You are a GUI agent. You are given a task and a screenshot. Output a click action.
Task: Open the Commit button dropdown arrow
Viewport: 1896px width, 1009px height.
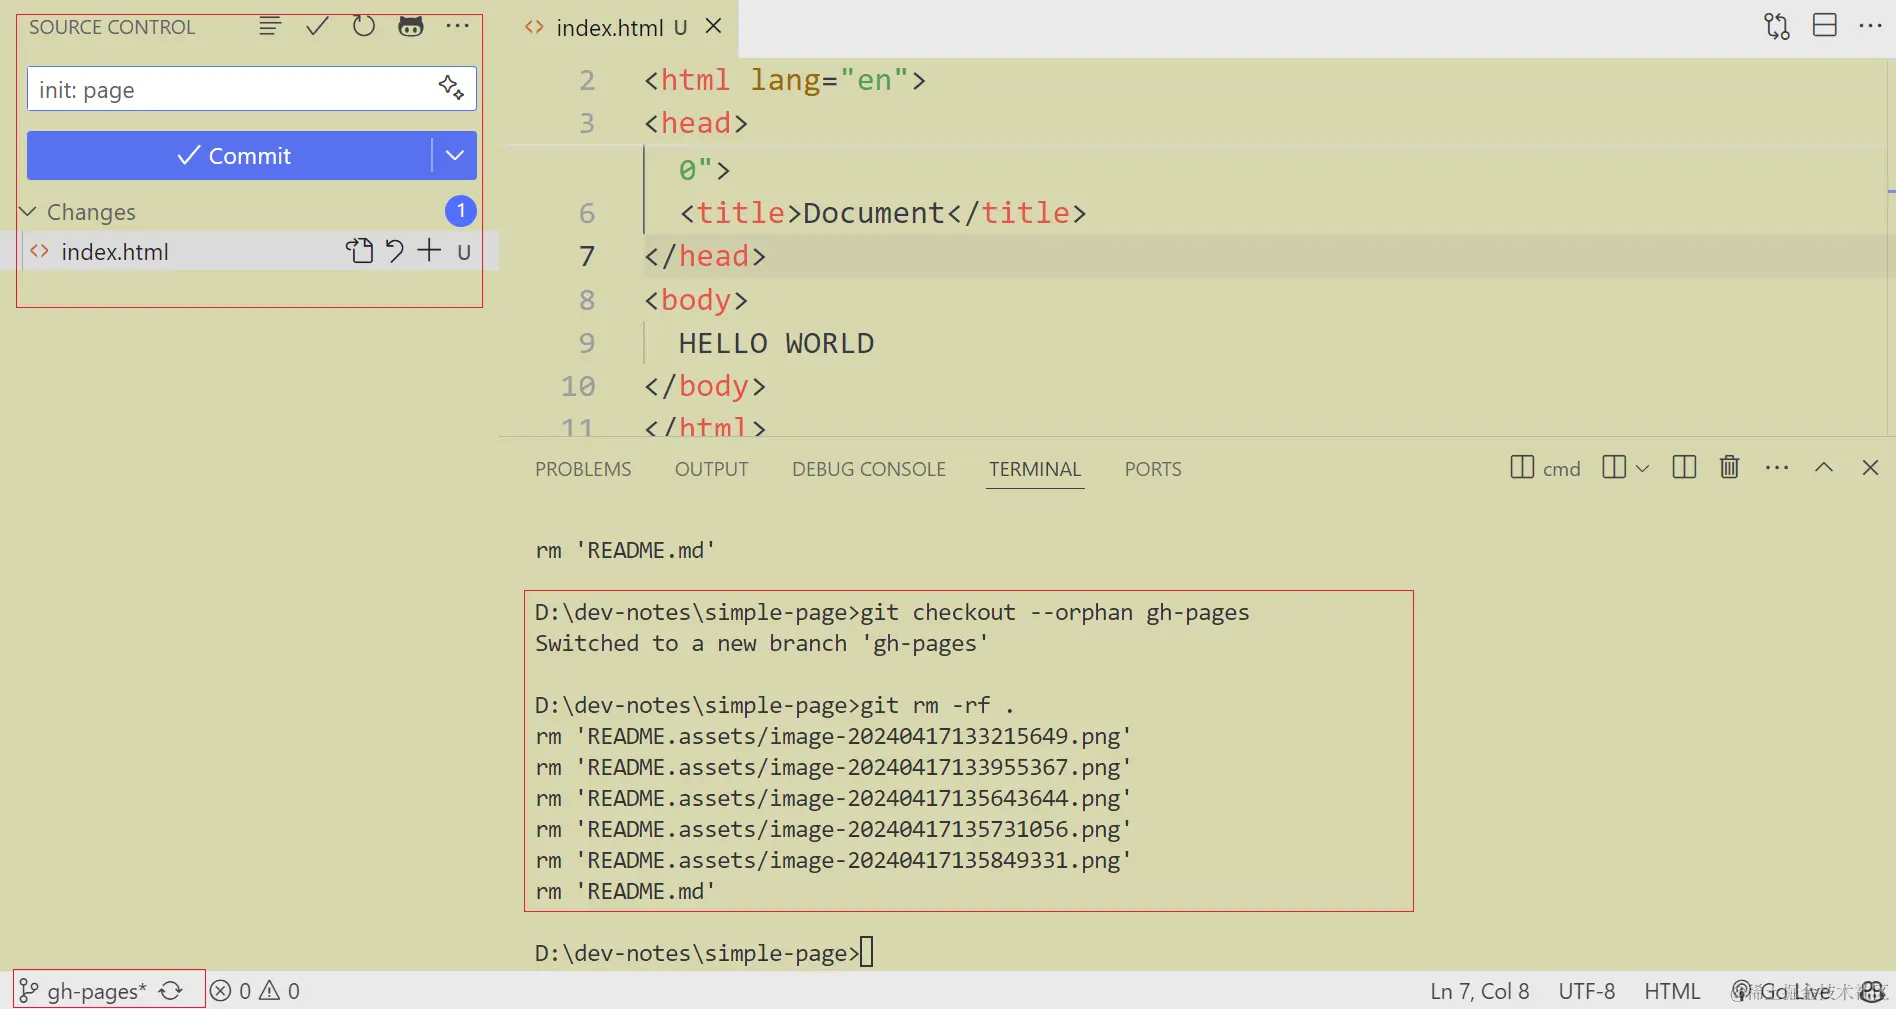455,156
